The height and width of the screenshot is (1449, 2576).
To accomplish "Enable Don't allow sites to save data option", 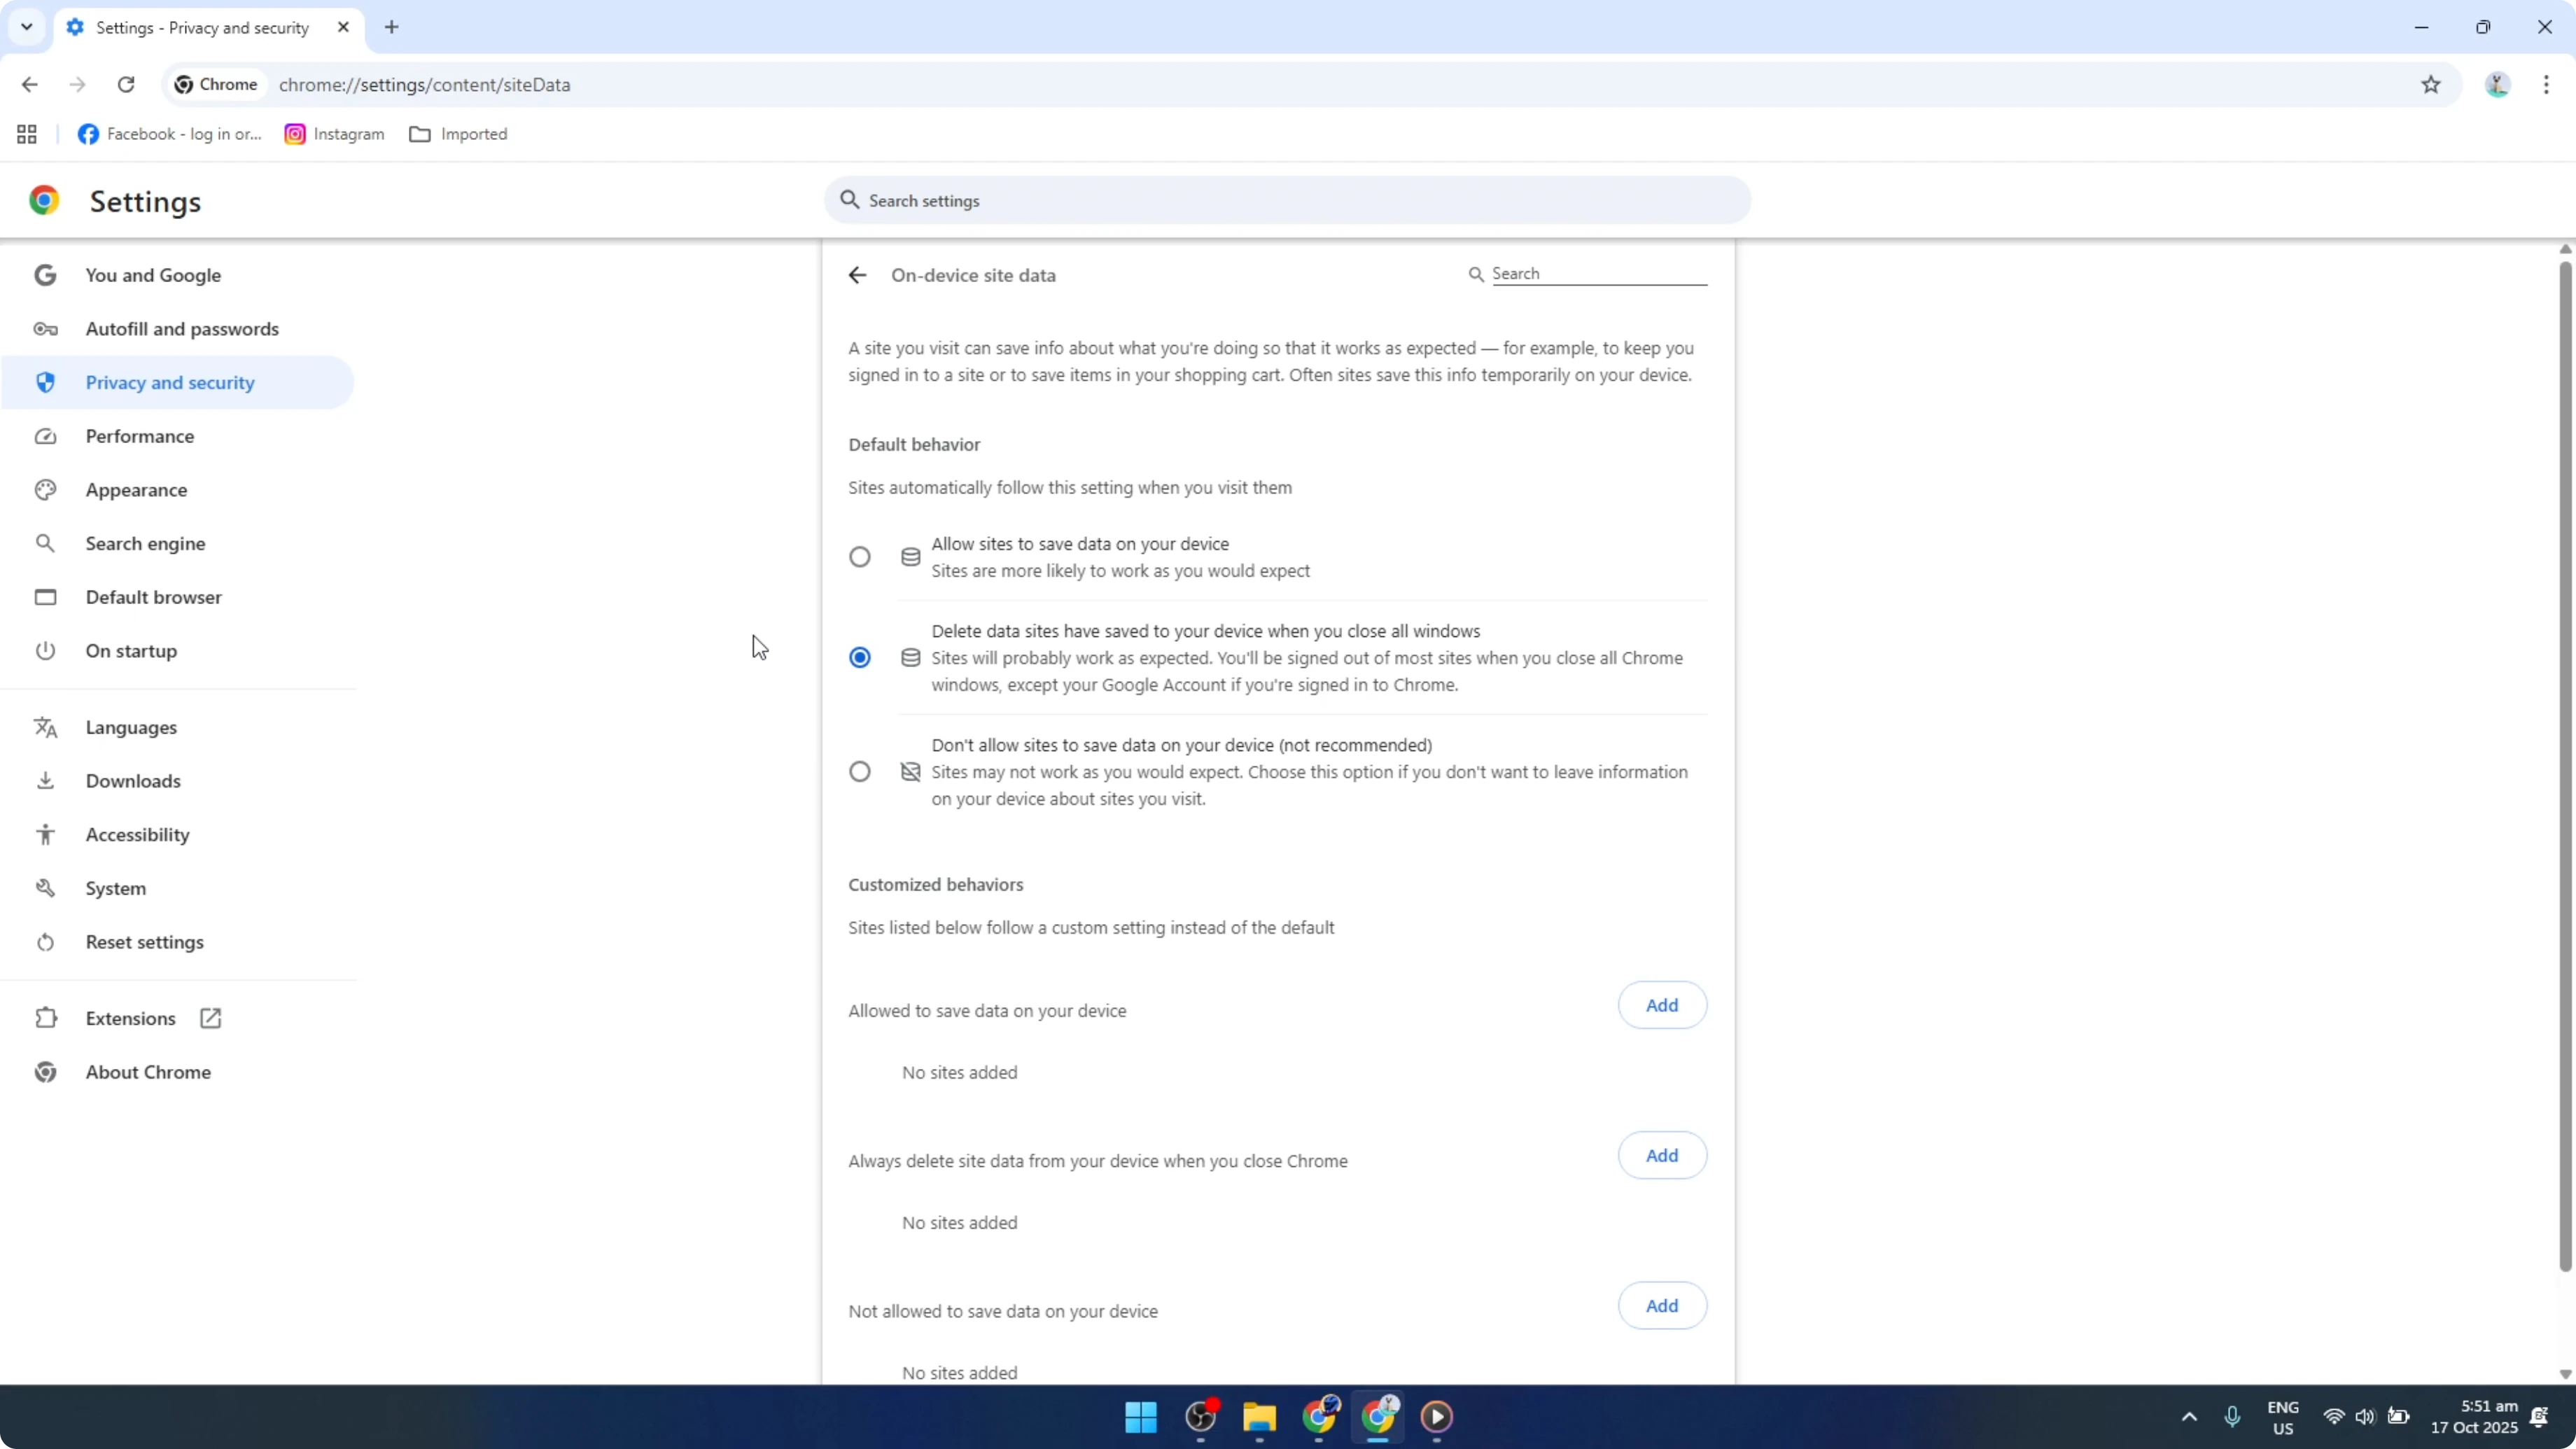I will pyautogui.click(x=860, y=771).
